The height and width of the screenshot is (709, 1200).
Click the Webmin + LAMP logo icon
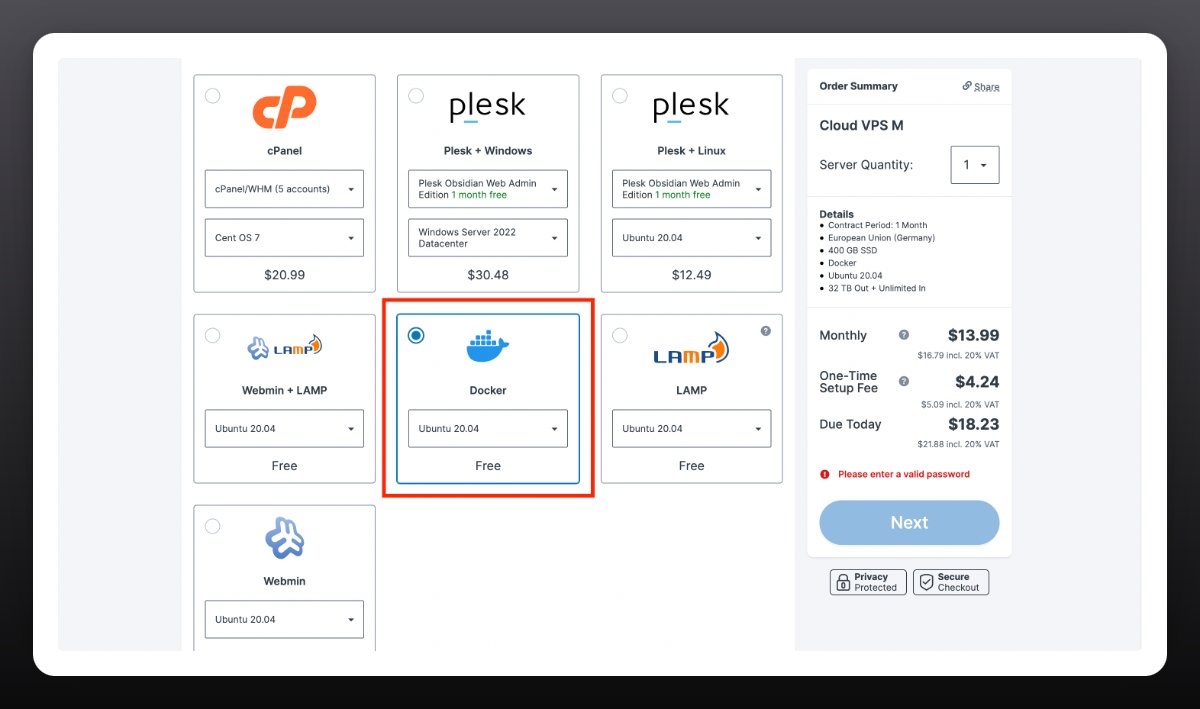click(284, 347)
